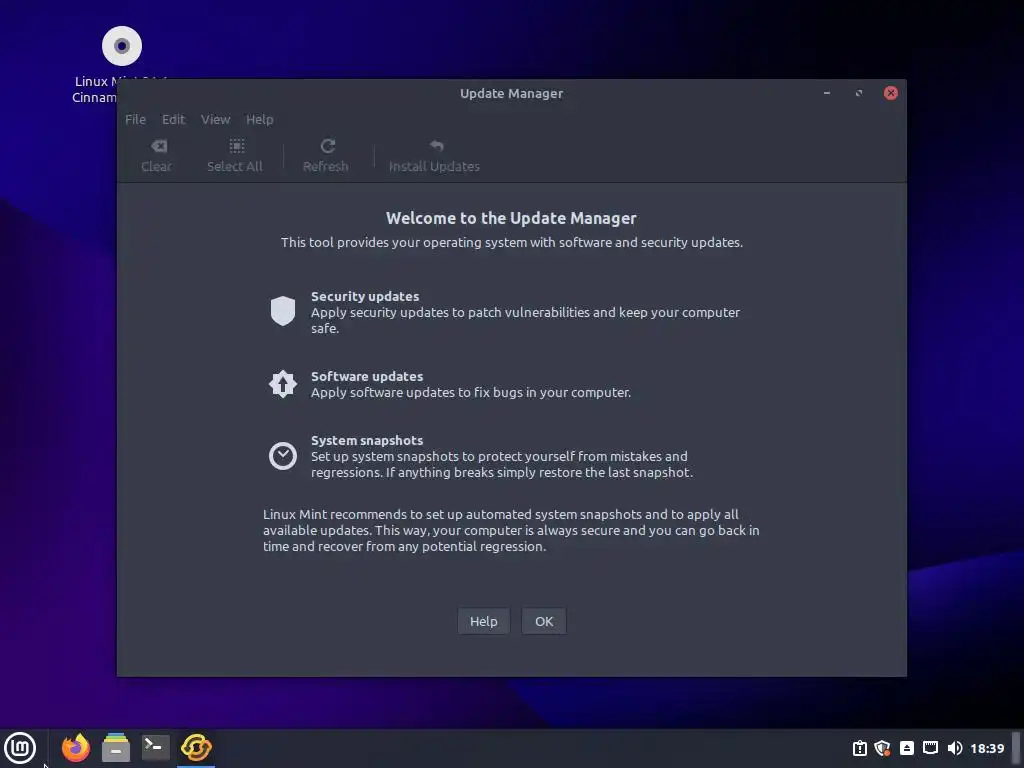Open the file manager from the panel
Screen dimensions: 1024x768
click(x=116, y=748)
